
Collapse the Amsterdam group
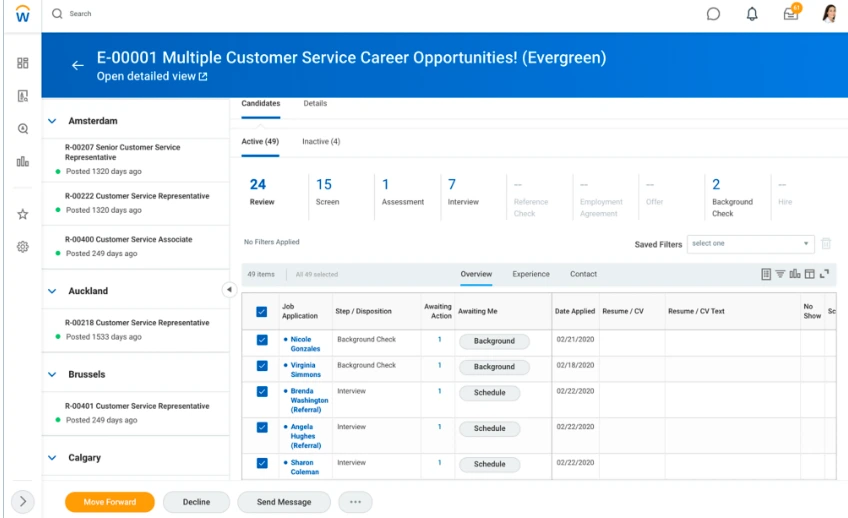tap(52, 121)
